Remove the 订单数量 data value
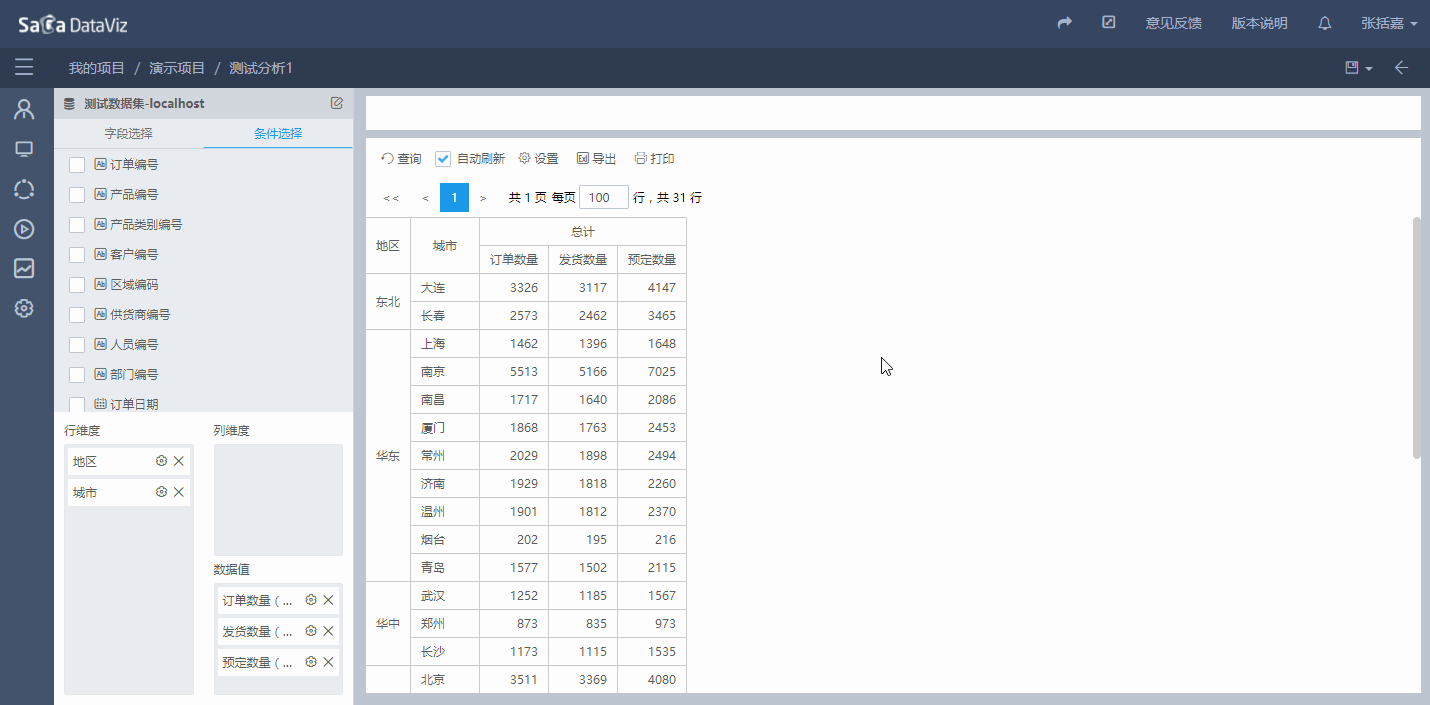This screenshot has width=1430, height=705. pyautogui.click(x=328, y=600)
